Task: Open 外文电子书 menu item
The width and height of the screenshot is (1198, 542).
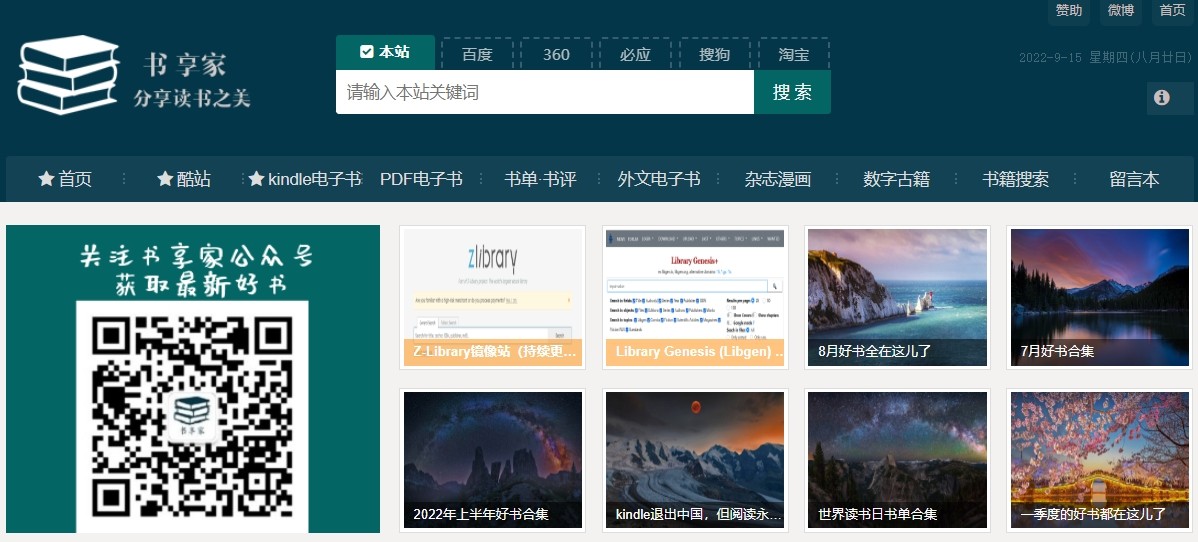Action: [659, 179]
